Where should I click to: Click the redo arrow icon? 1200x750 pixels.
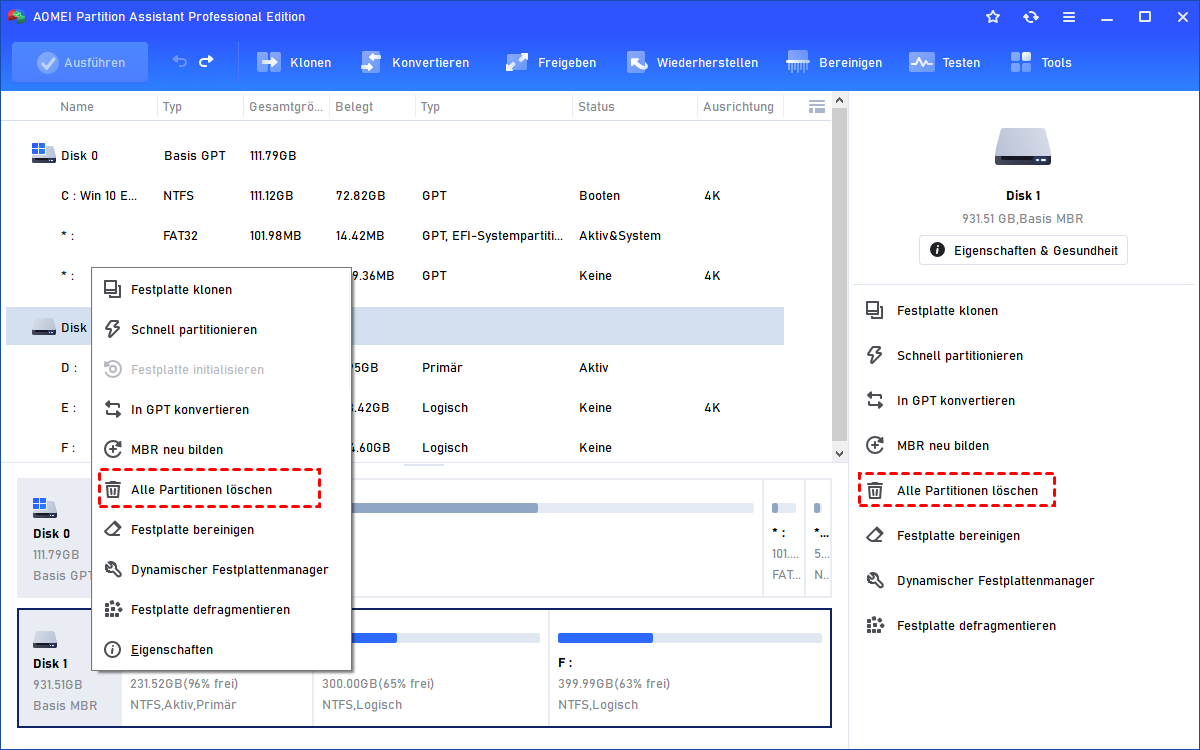tap(206, 62)
